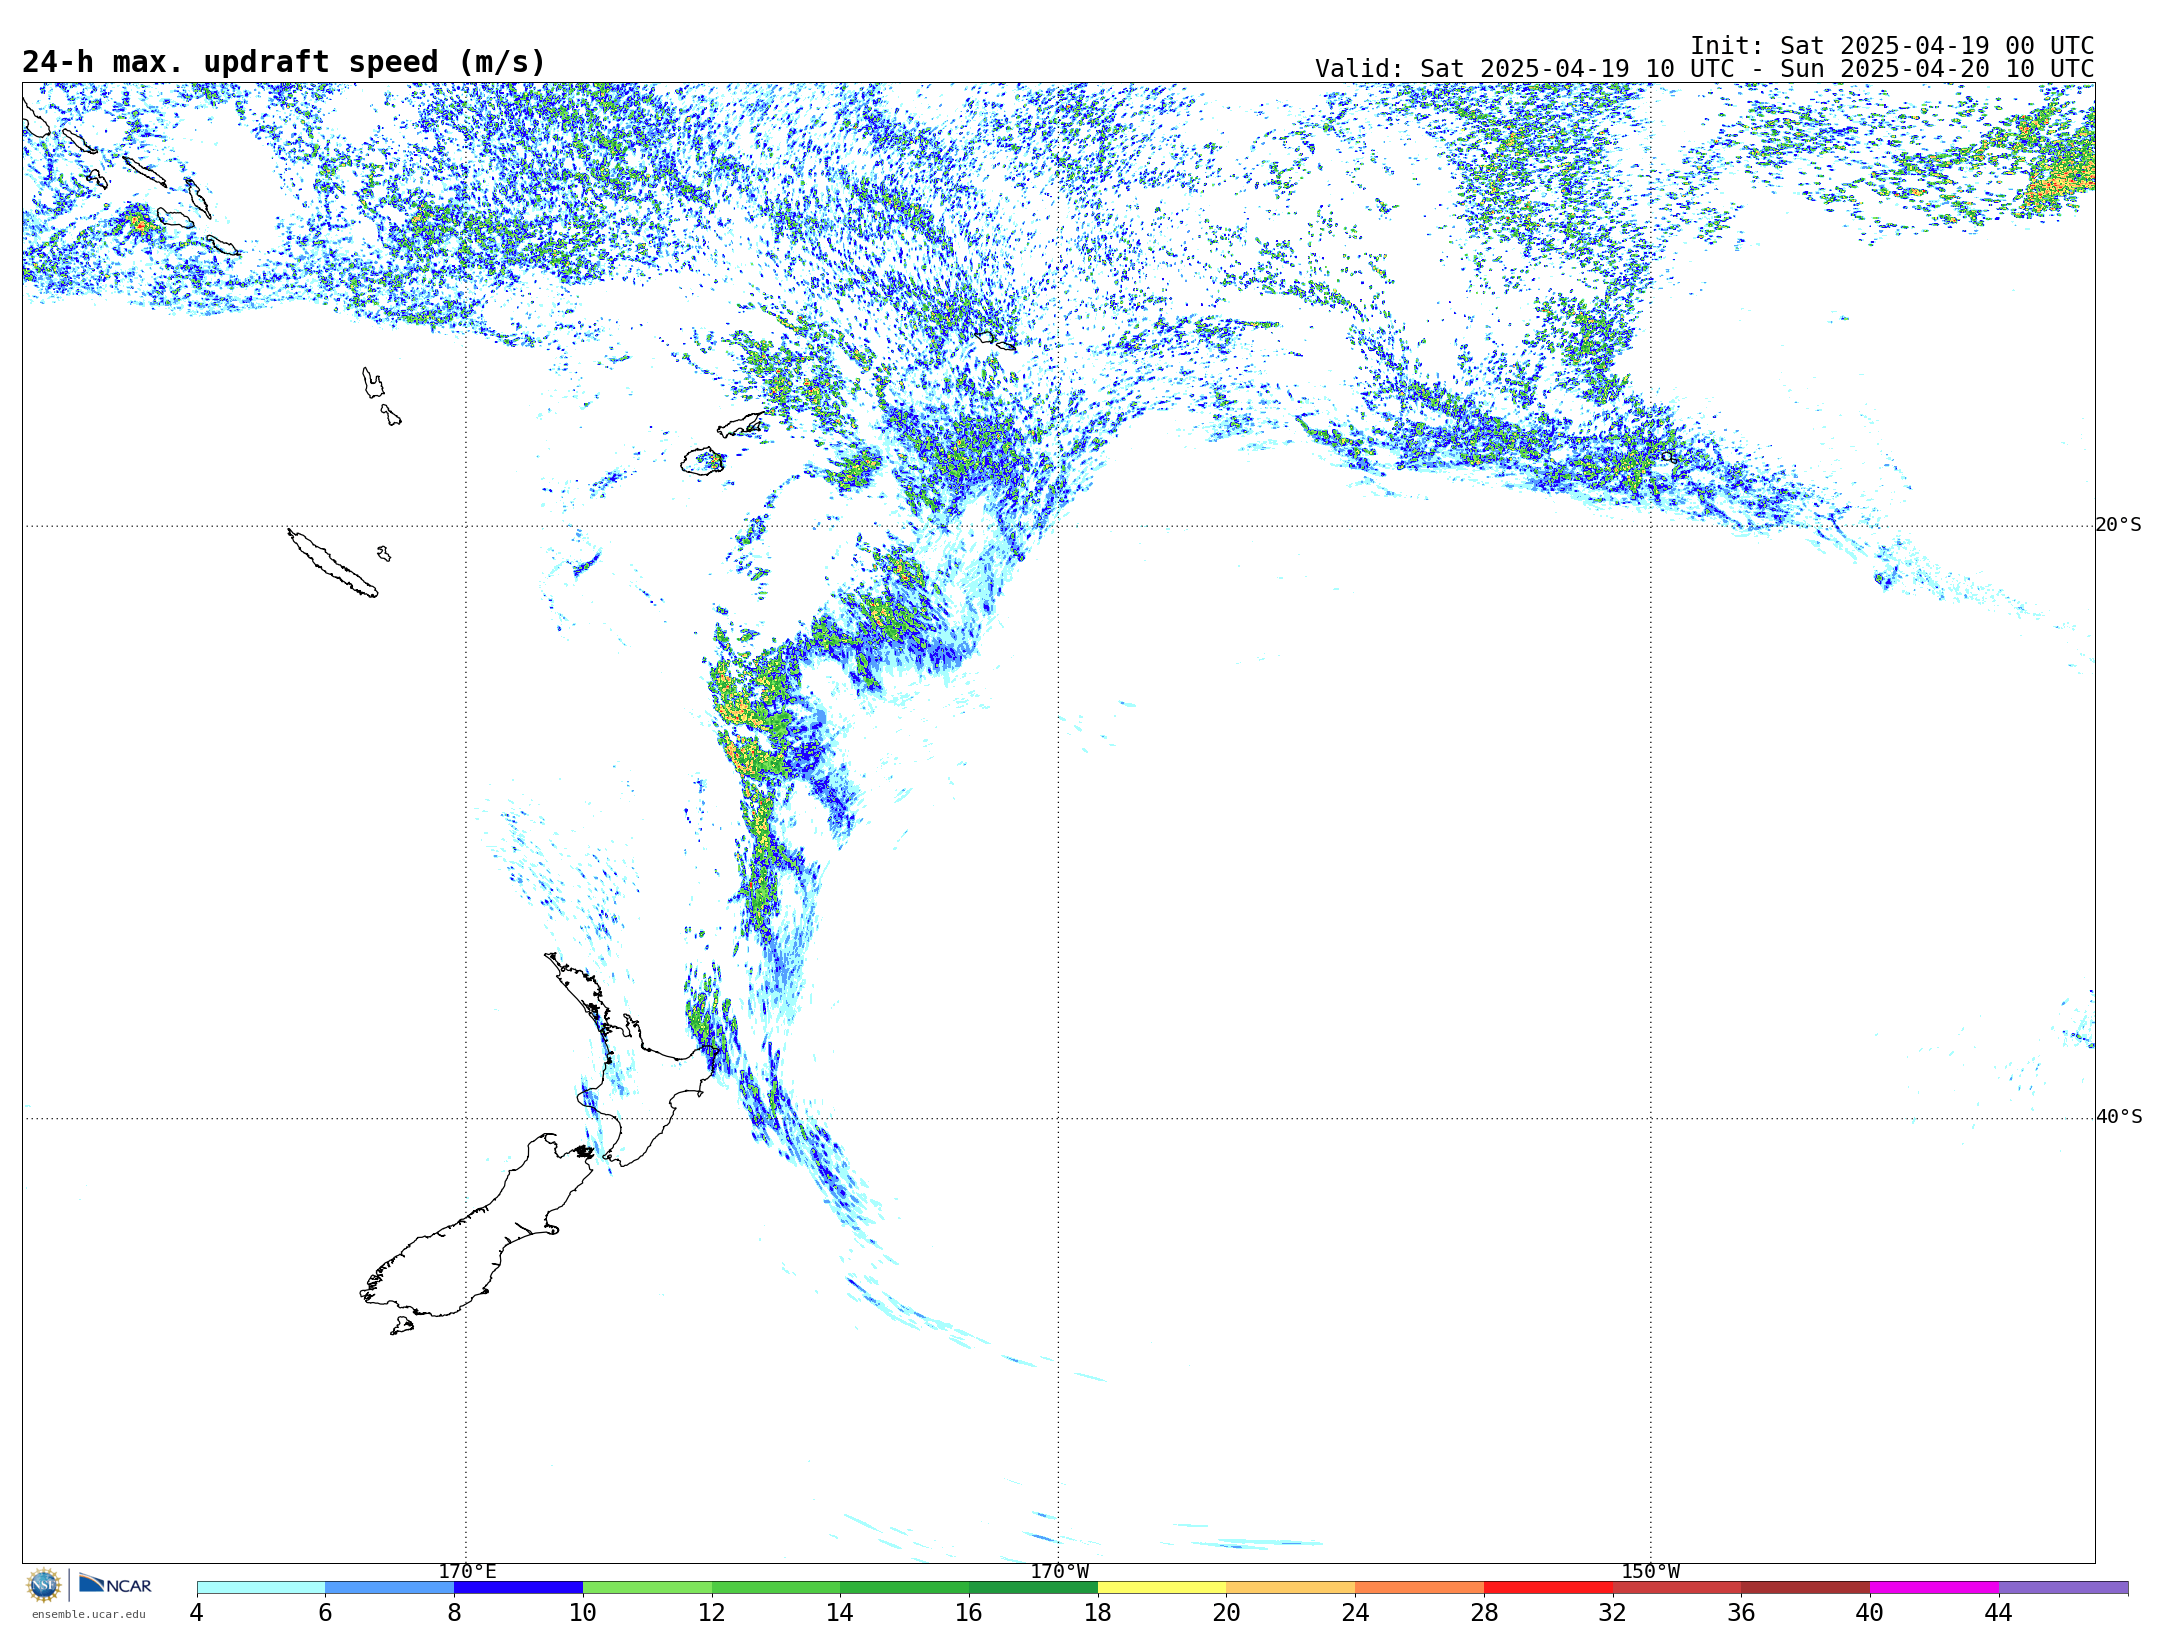The image size is (2160, 1626).
Task: Click the NCAR logo
Action: (x=115, y=1584)
